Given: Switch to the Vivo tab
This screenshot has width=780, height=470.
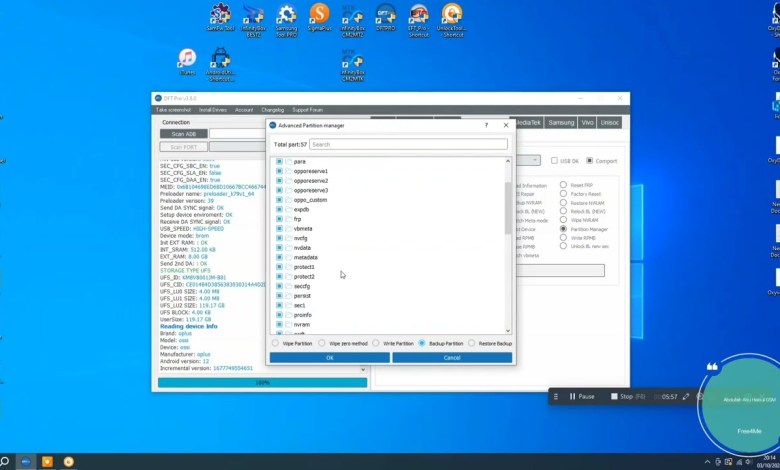Looking at the screenshot, I should coord(587,122).
